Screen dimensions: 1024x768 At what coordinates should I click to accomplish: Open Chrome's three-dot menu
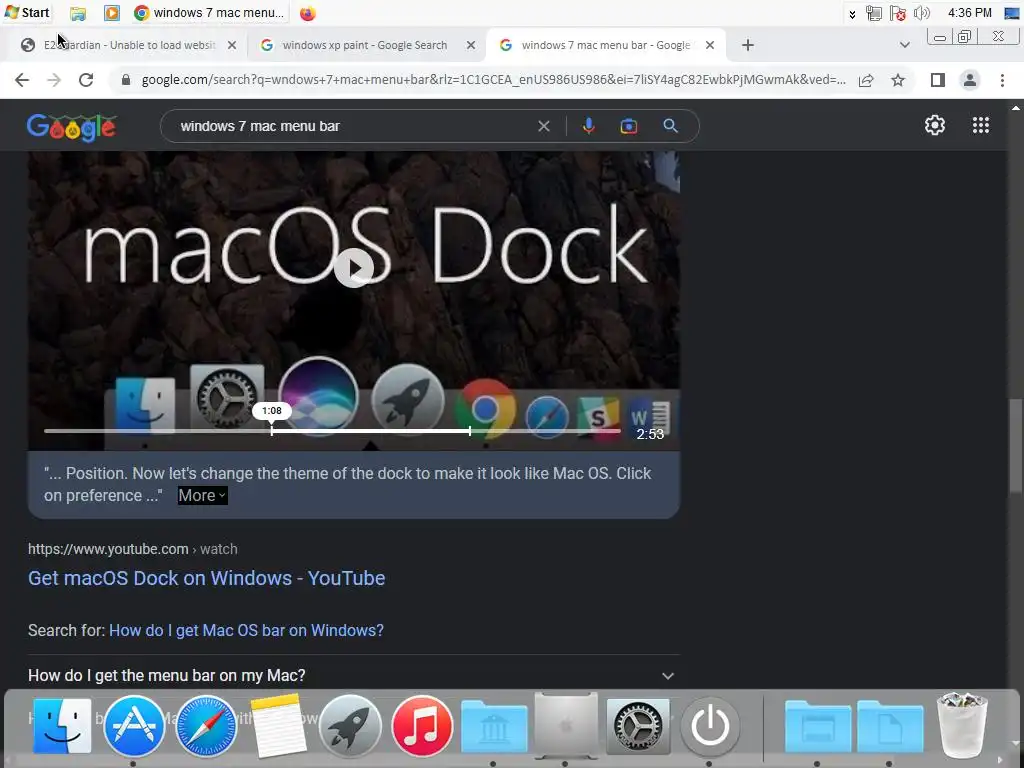pyautogui.click(x=1002, y=80)
